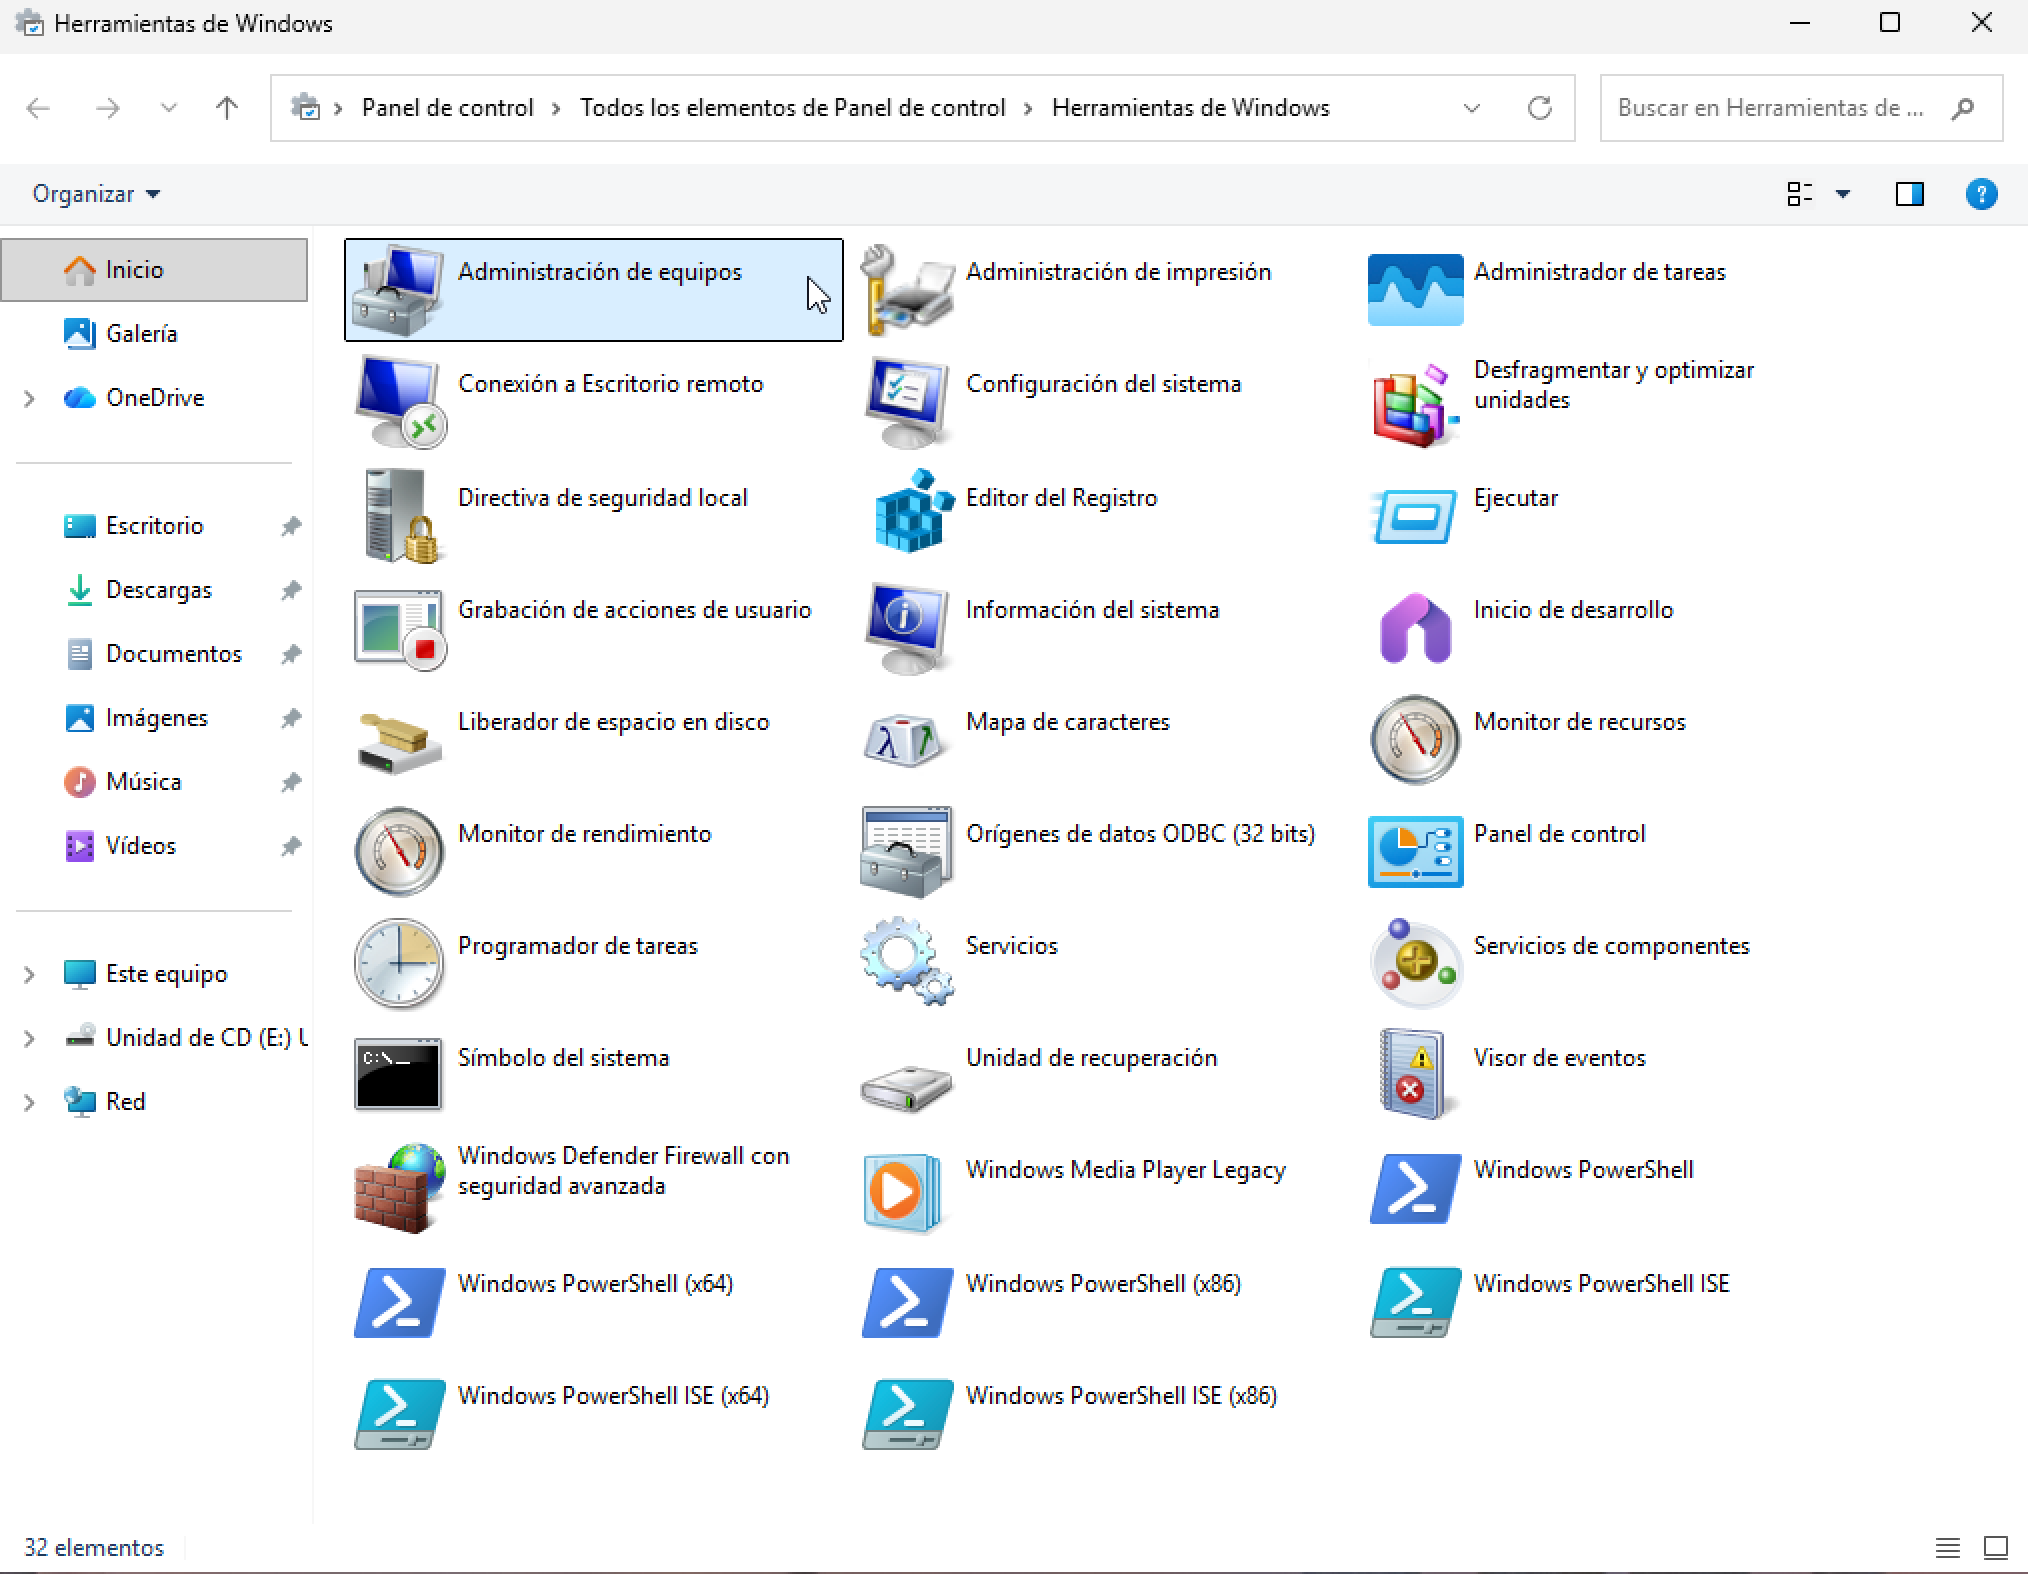Open the view options dropdown arrow
2028x1574 pixels.
1843,194
